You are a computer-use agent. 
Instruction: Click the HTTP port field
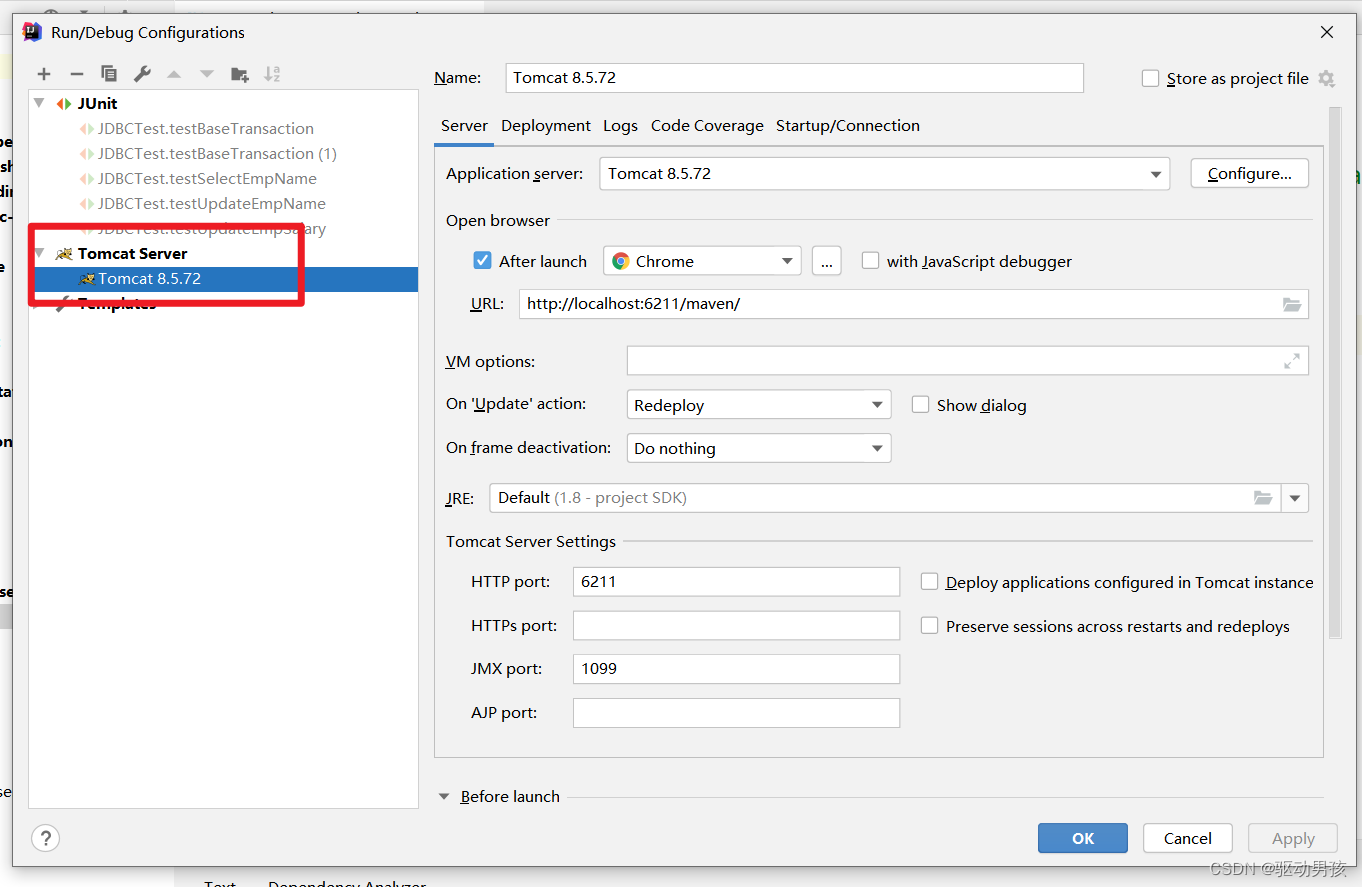click(x=736, y=581)
